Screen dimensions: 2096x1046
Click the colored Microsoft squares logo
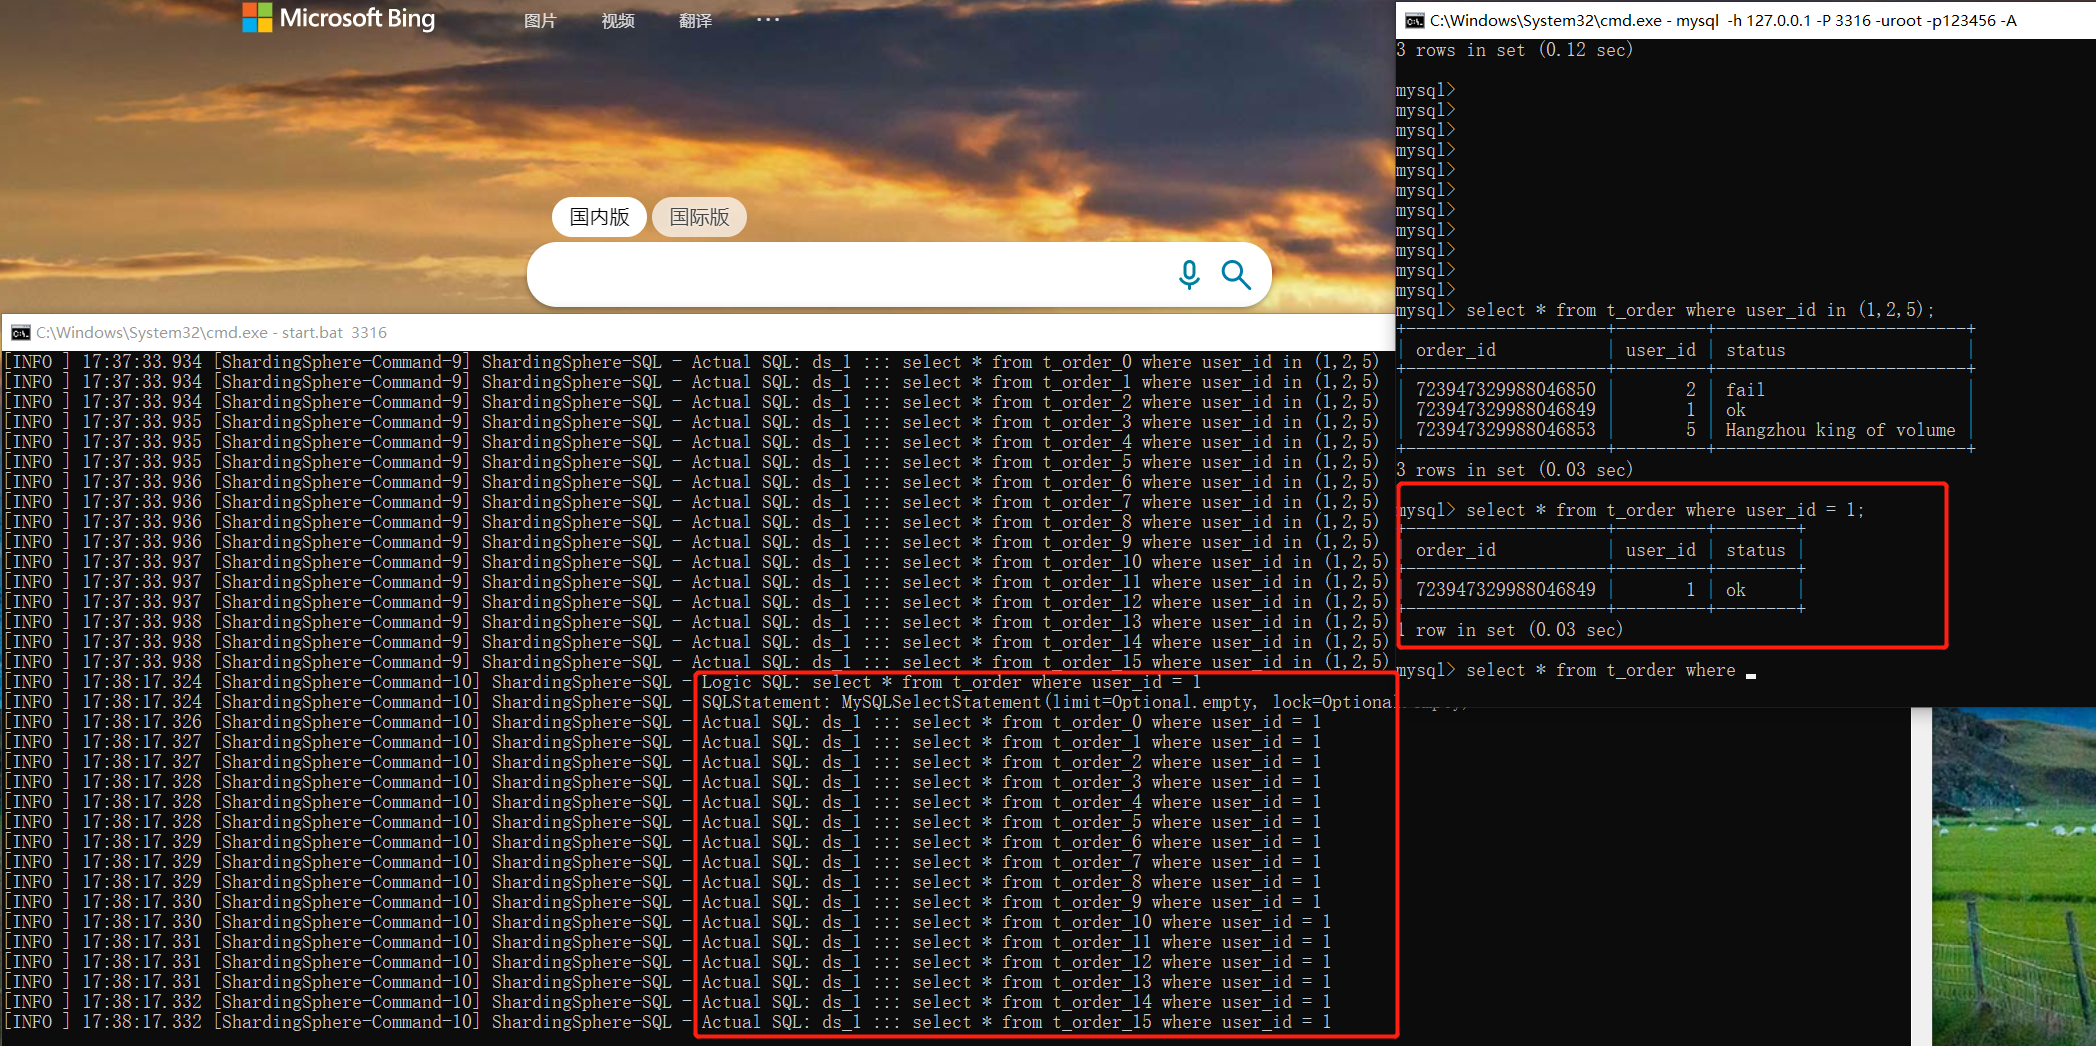pos(257,17)
